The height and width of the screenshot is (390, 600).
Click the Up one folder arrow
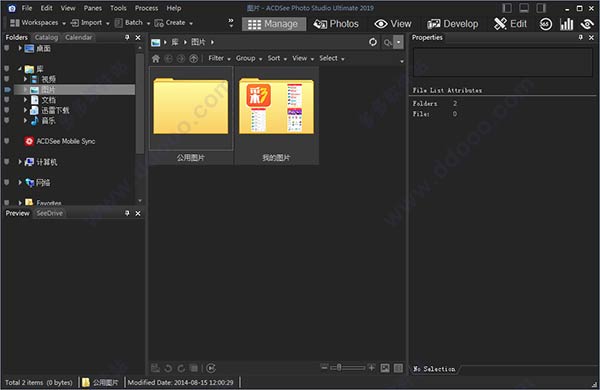point(194,59)
